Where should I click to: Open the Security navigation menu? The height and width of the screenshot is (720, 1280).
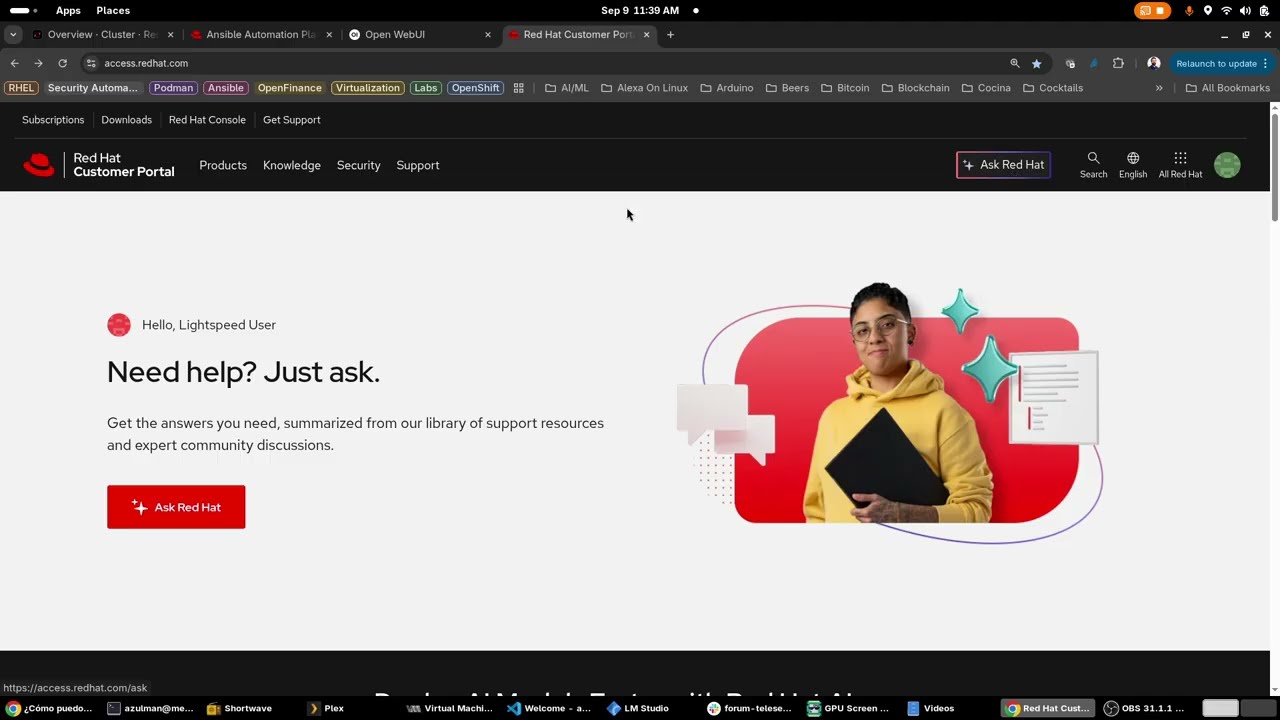tap(358, 165)
